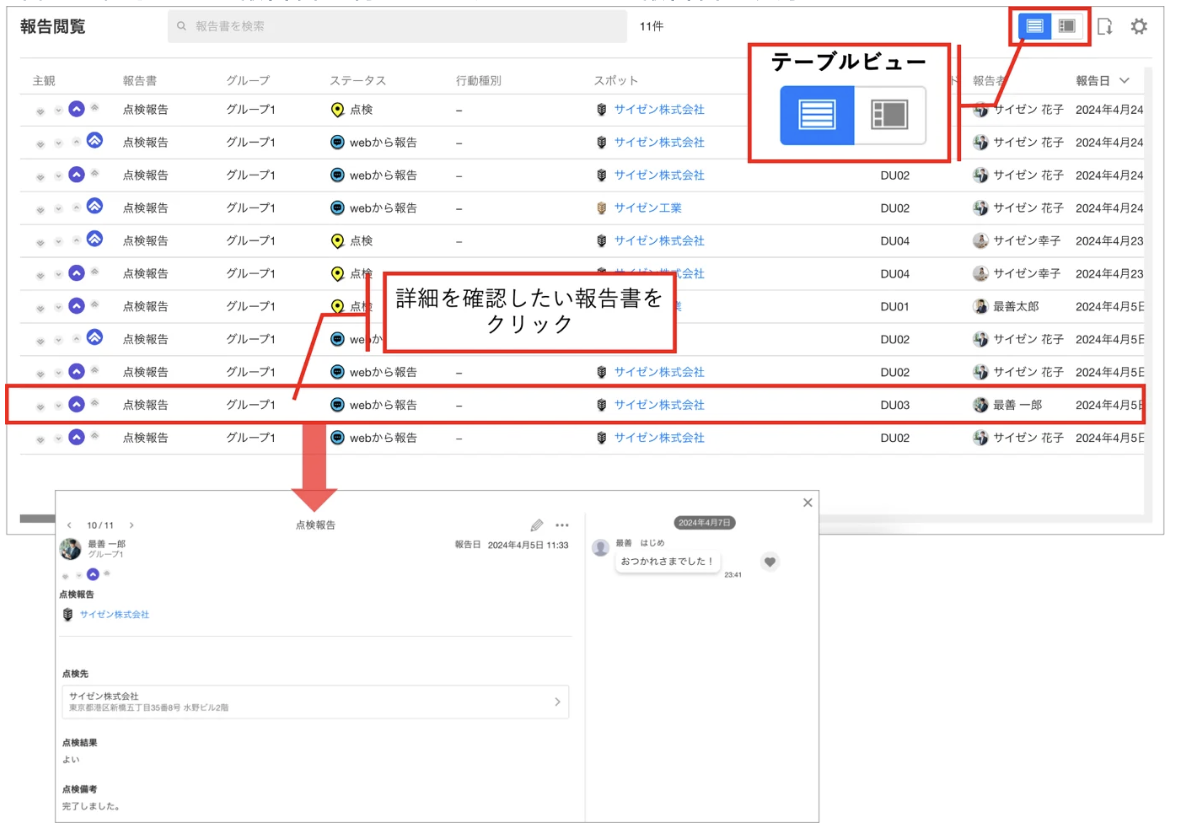Click web report status icon in DU03 row
This screenshot has width=1184, height=836.
338,405
